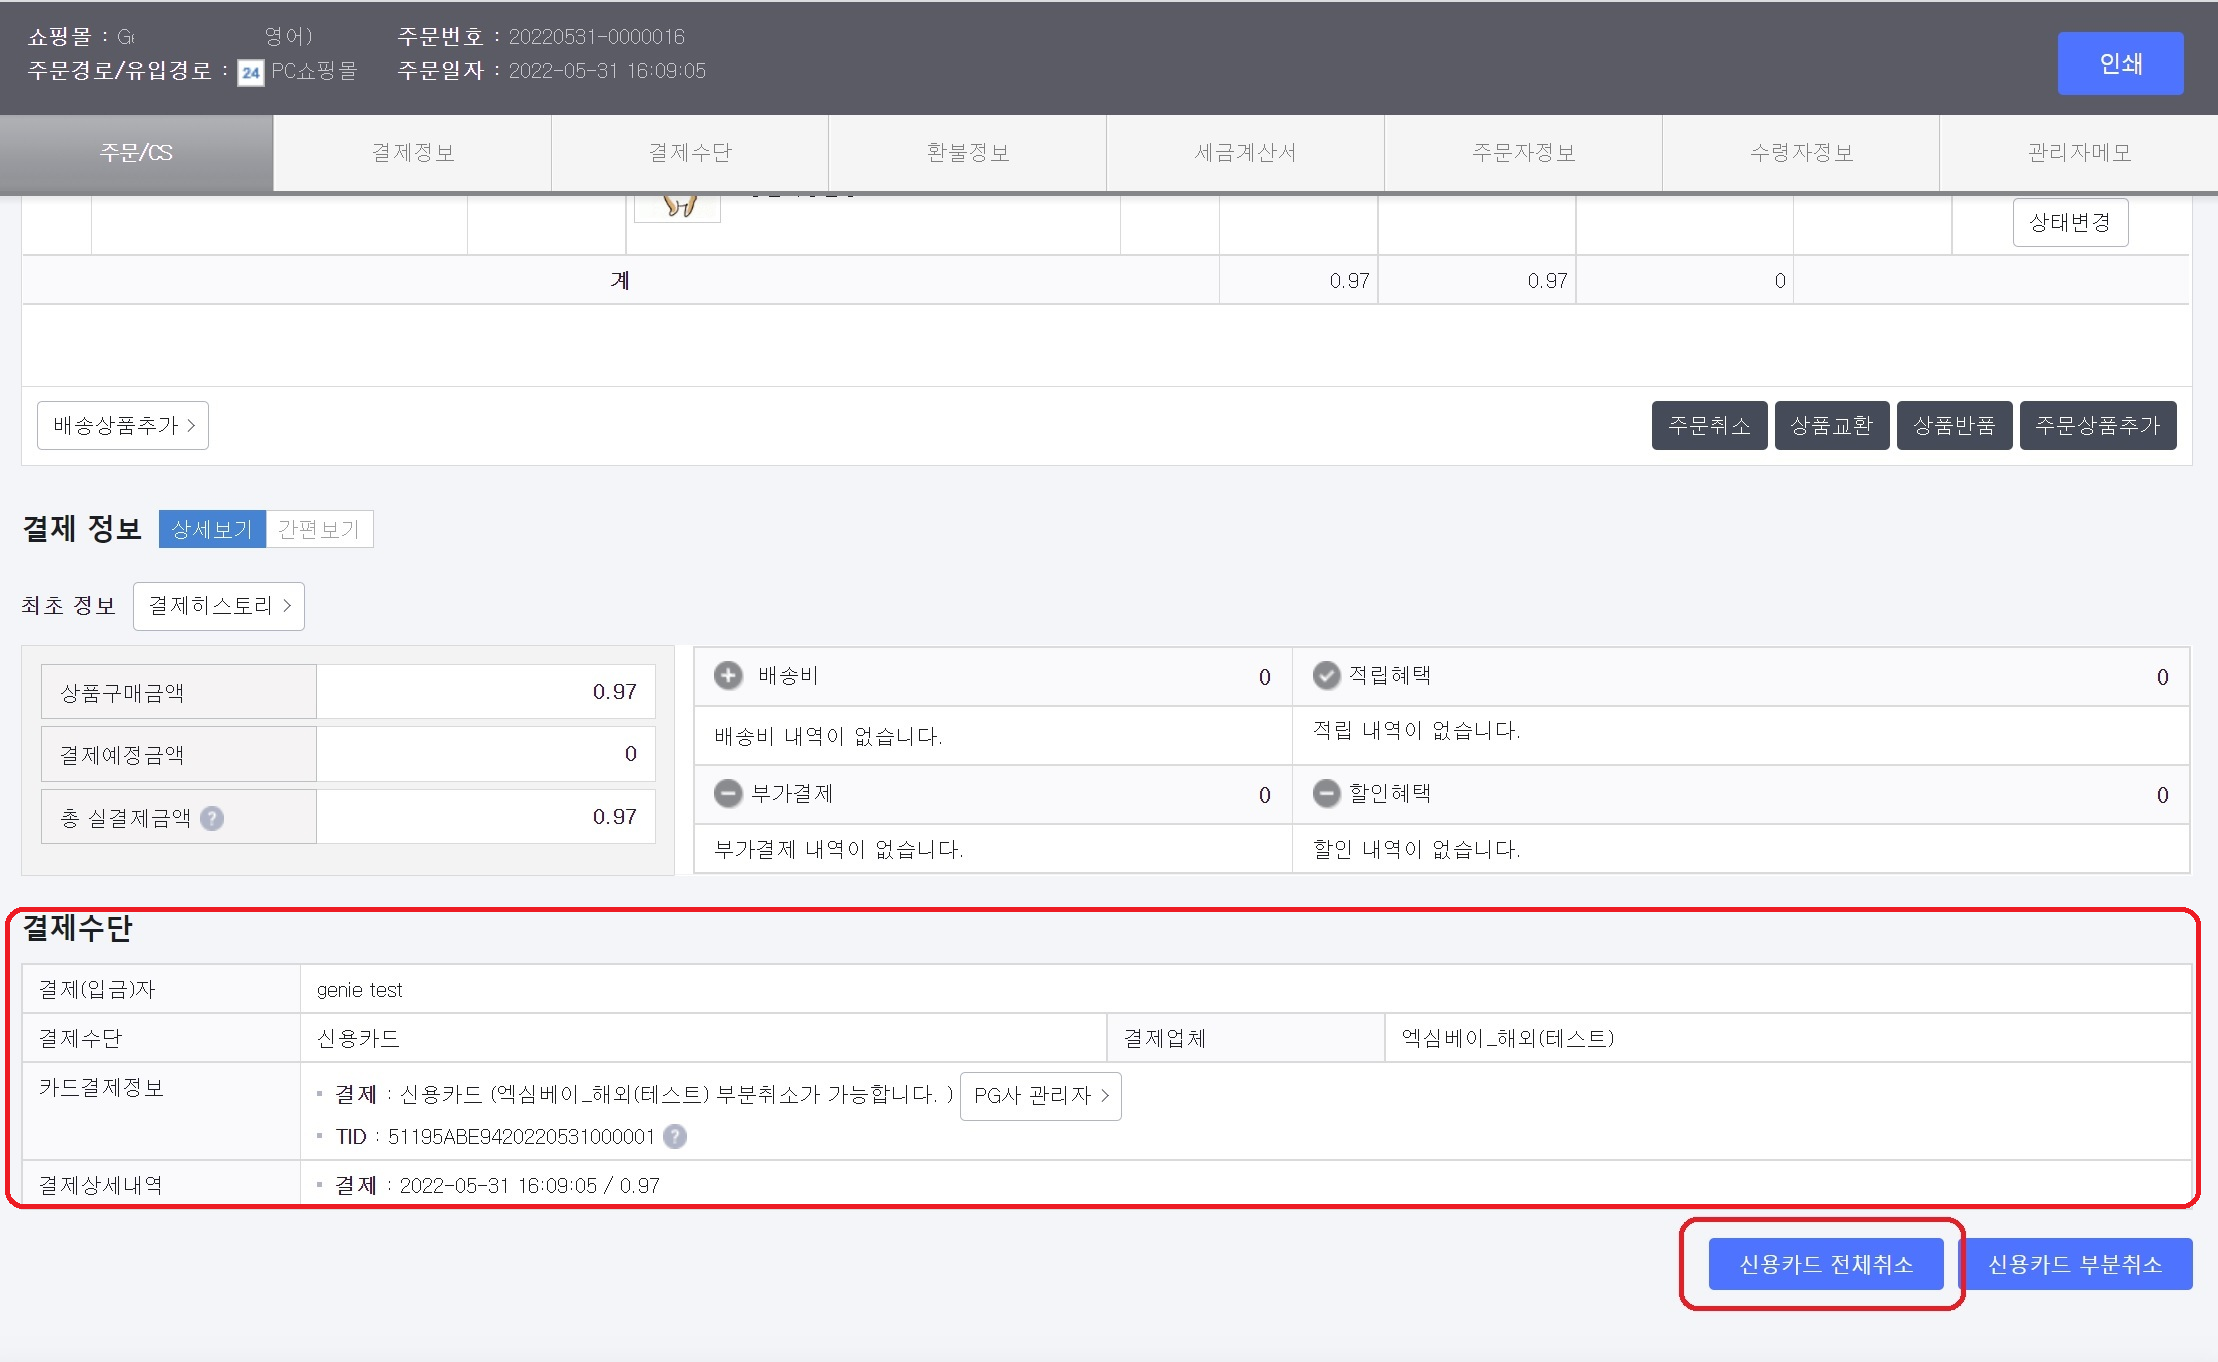2218x1362 pixels.
Task: Open the 관리자메모 tab
Action: [x=2079, y=153]
